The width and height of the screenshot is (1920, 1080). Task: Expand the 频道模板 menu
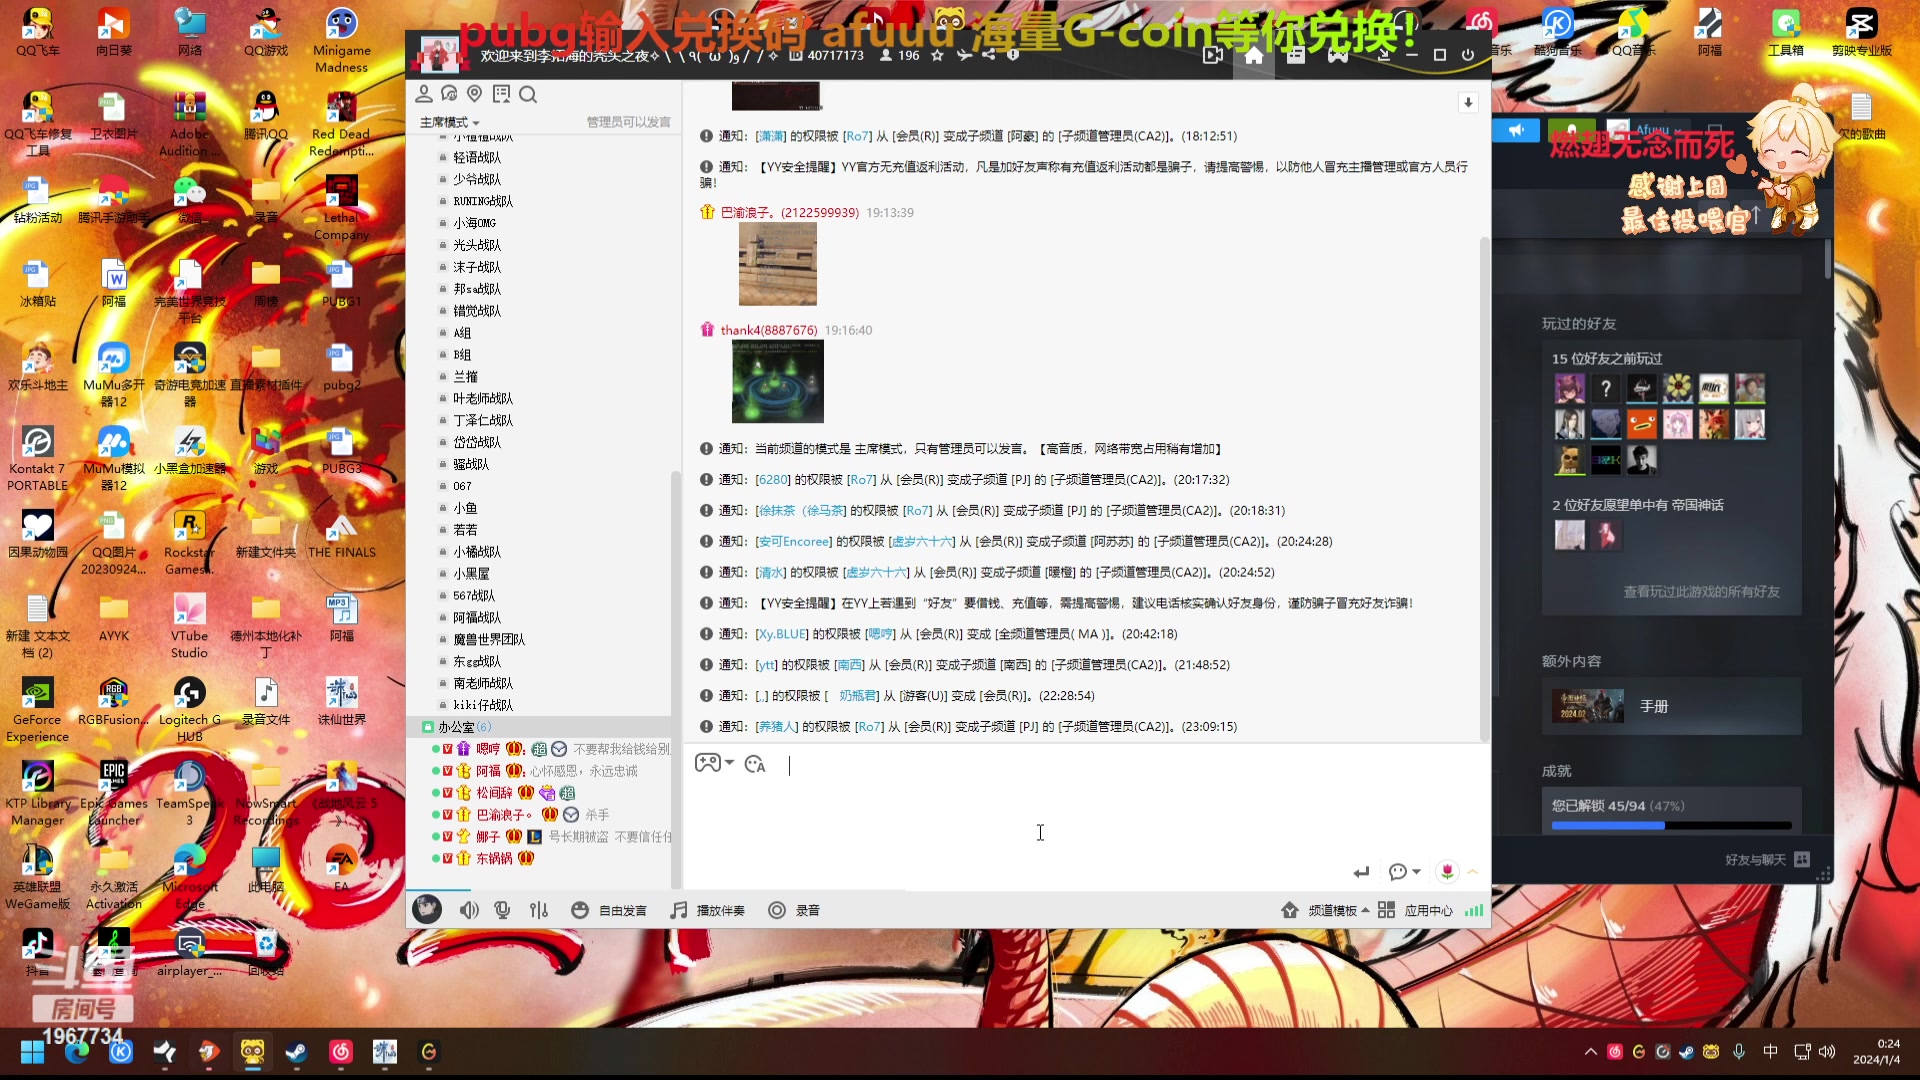click(1325, 910)
